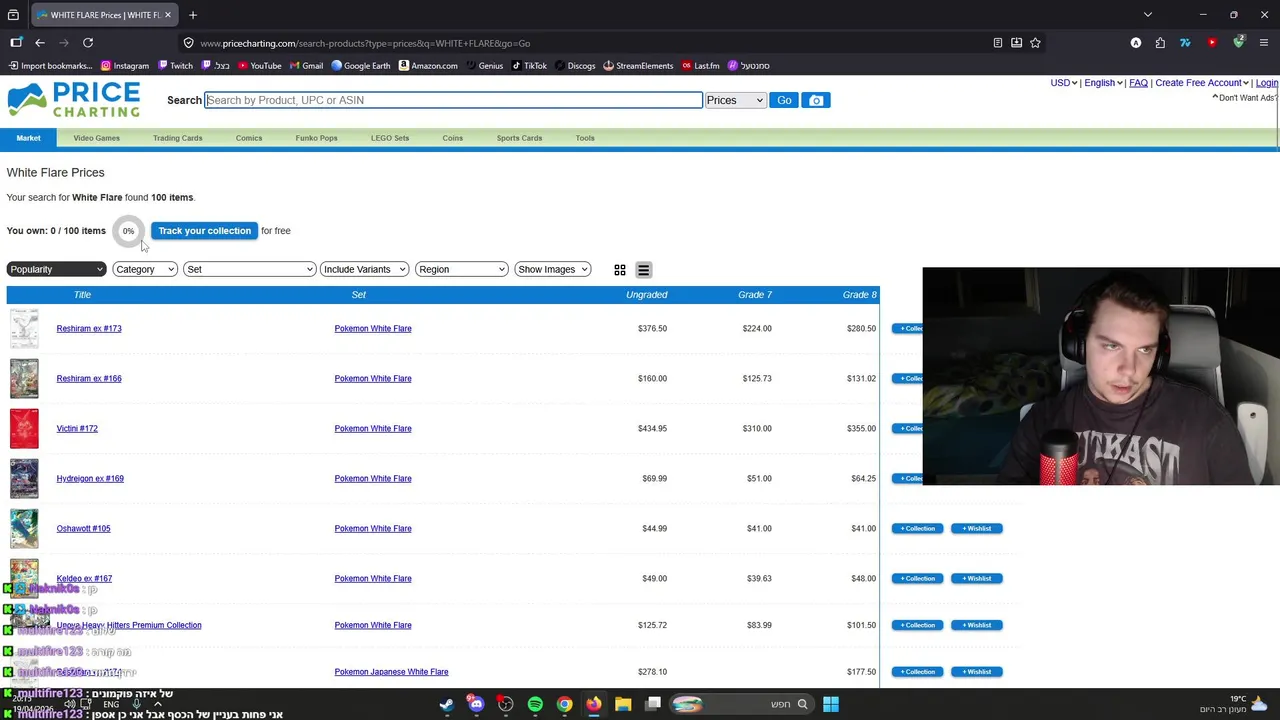Open Create Free Account link
The image size is (1280, 720).
point(1199,83)
